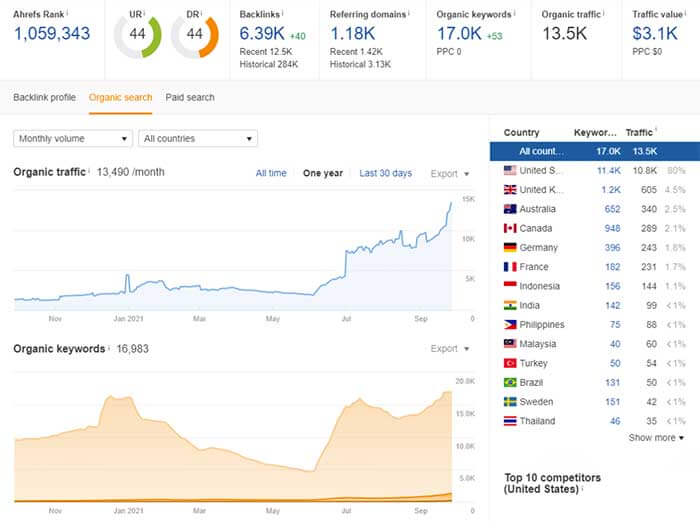Image resolution: width=700 pixels, height=530 pixels.
Task: Select the All countries highlighted row
Action: point(595,151)
